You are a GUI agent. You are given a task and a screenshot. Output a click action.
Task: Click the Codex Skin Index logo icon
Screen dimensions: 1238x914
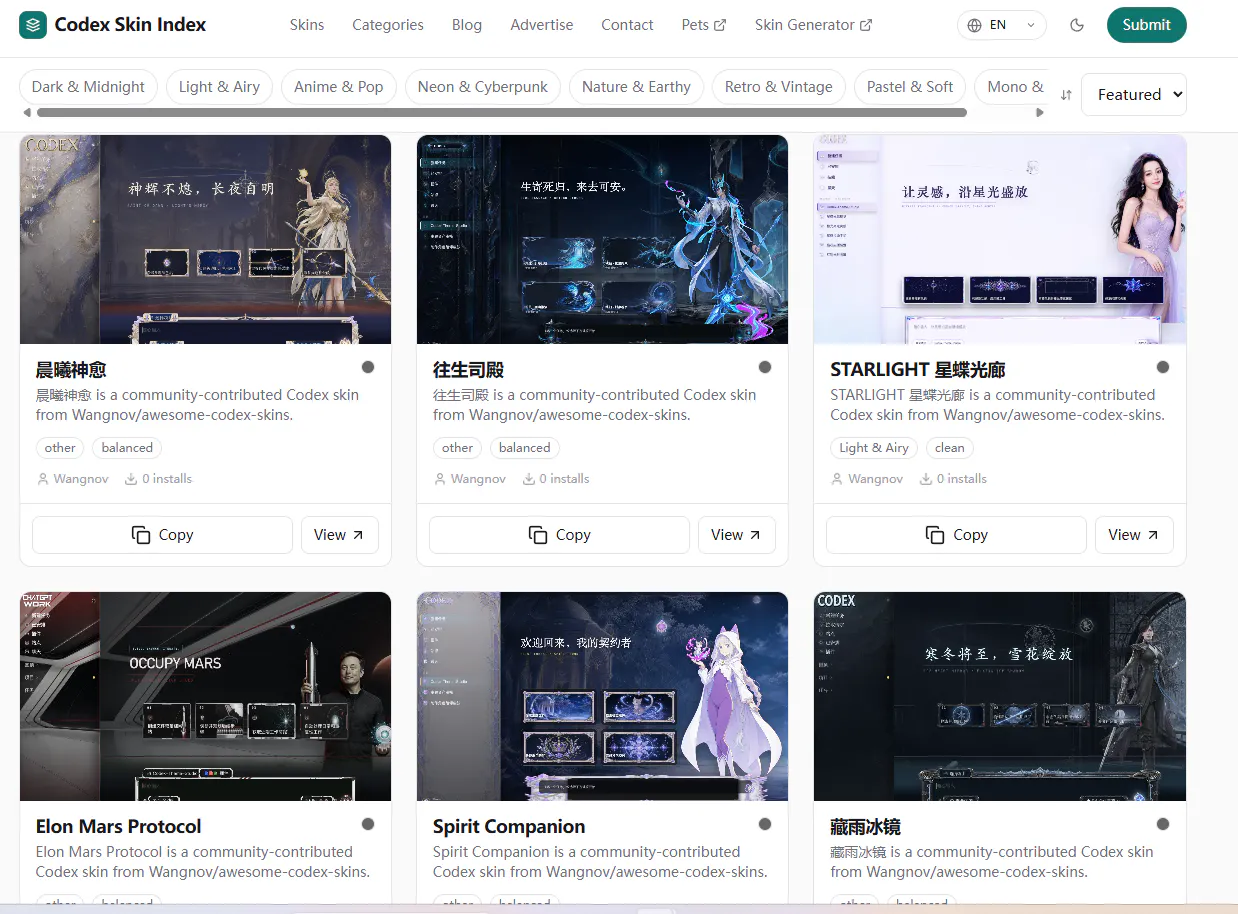33,25
